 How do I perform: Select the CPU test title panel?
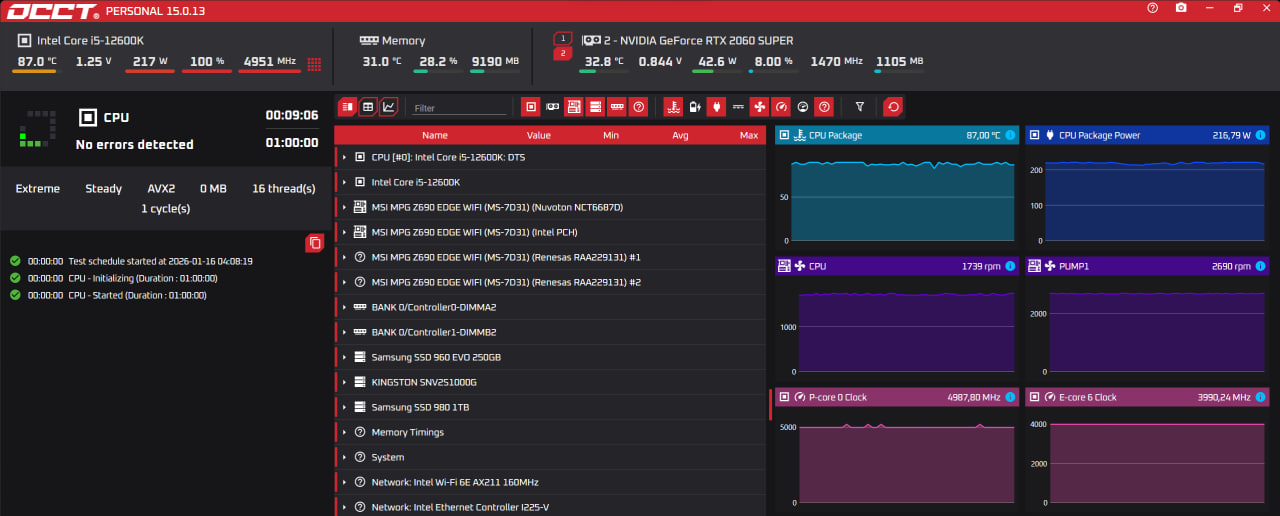166,130
